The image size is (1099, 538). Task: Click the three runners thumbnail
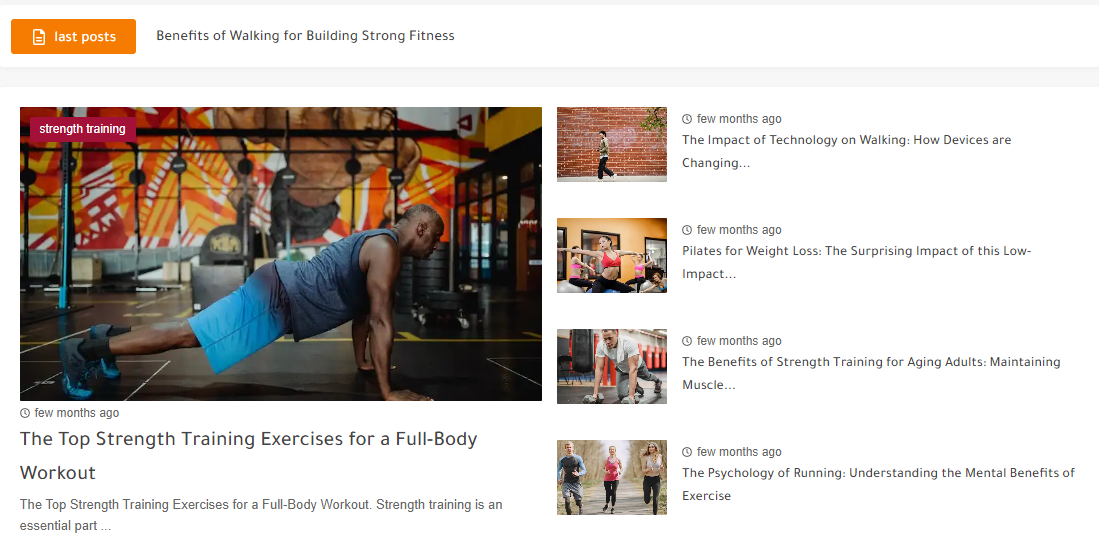[611, 477]
